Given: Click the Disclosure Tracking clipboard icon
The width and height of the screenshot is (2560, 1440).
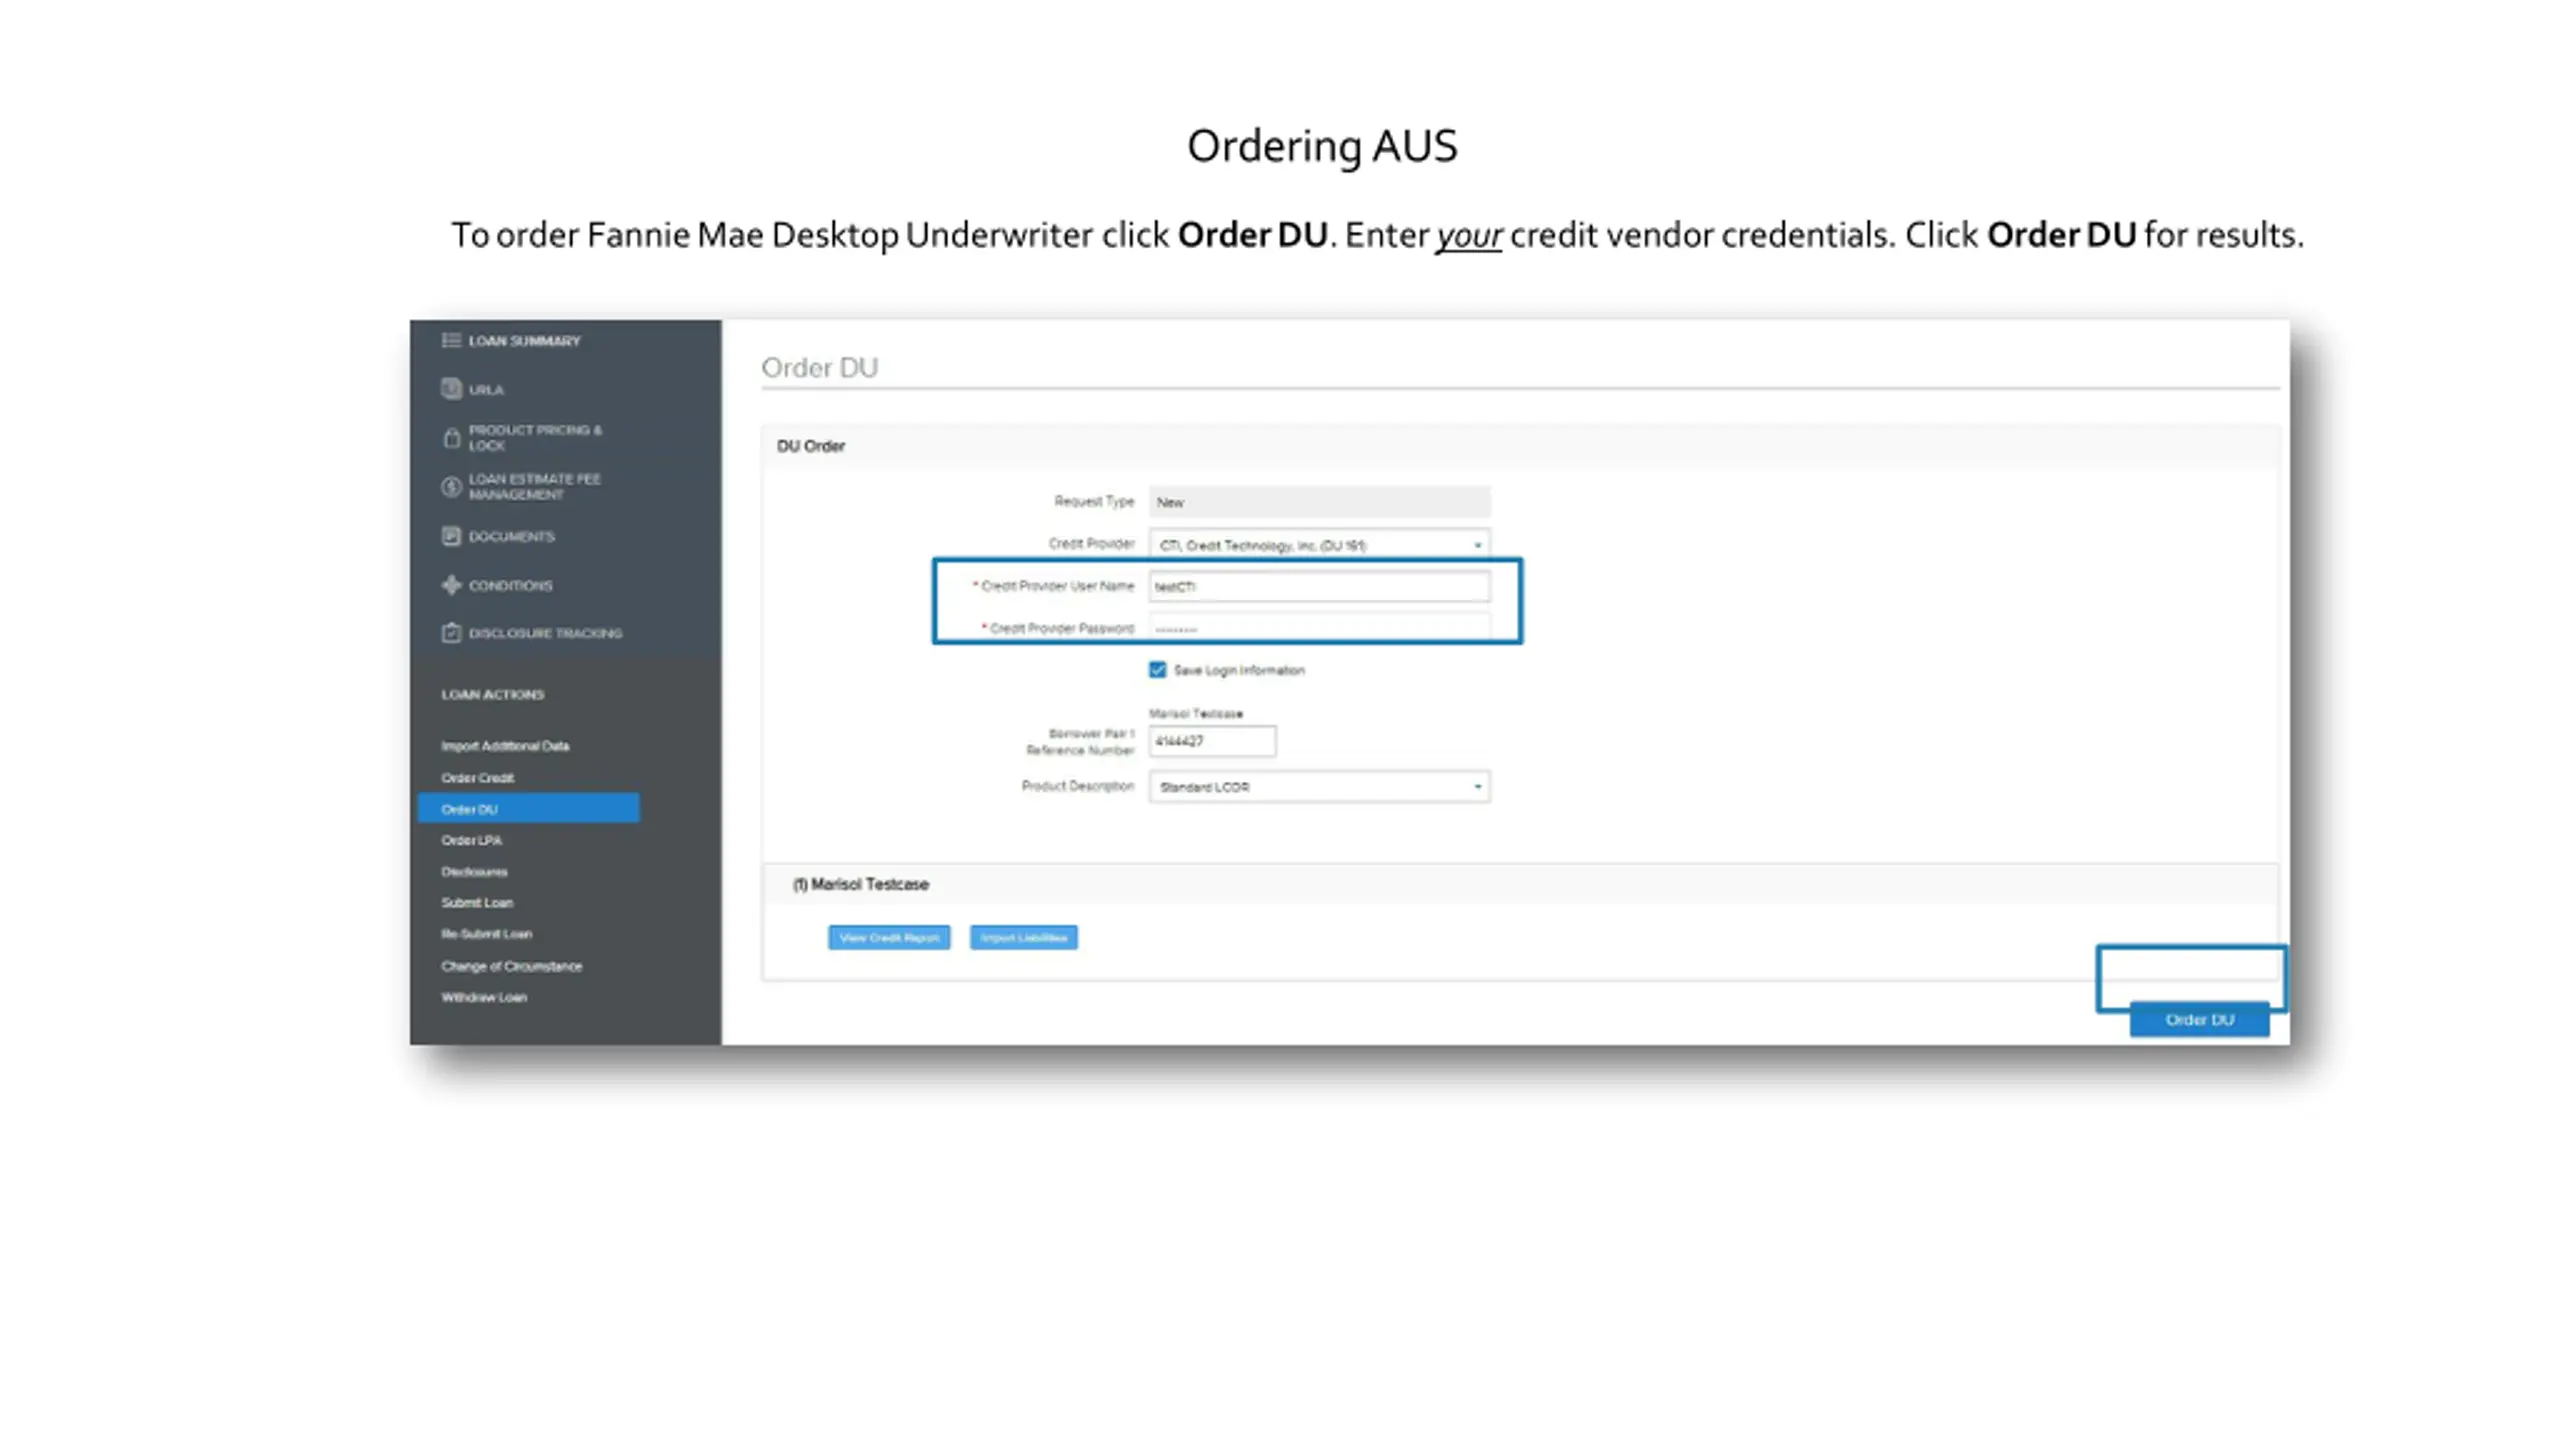Looking at the screenshot, I should [451, 633].
